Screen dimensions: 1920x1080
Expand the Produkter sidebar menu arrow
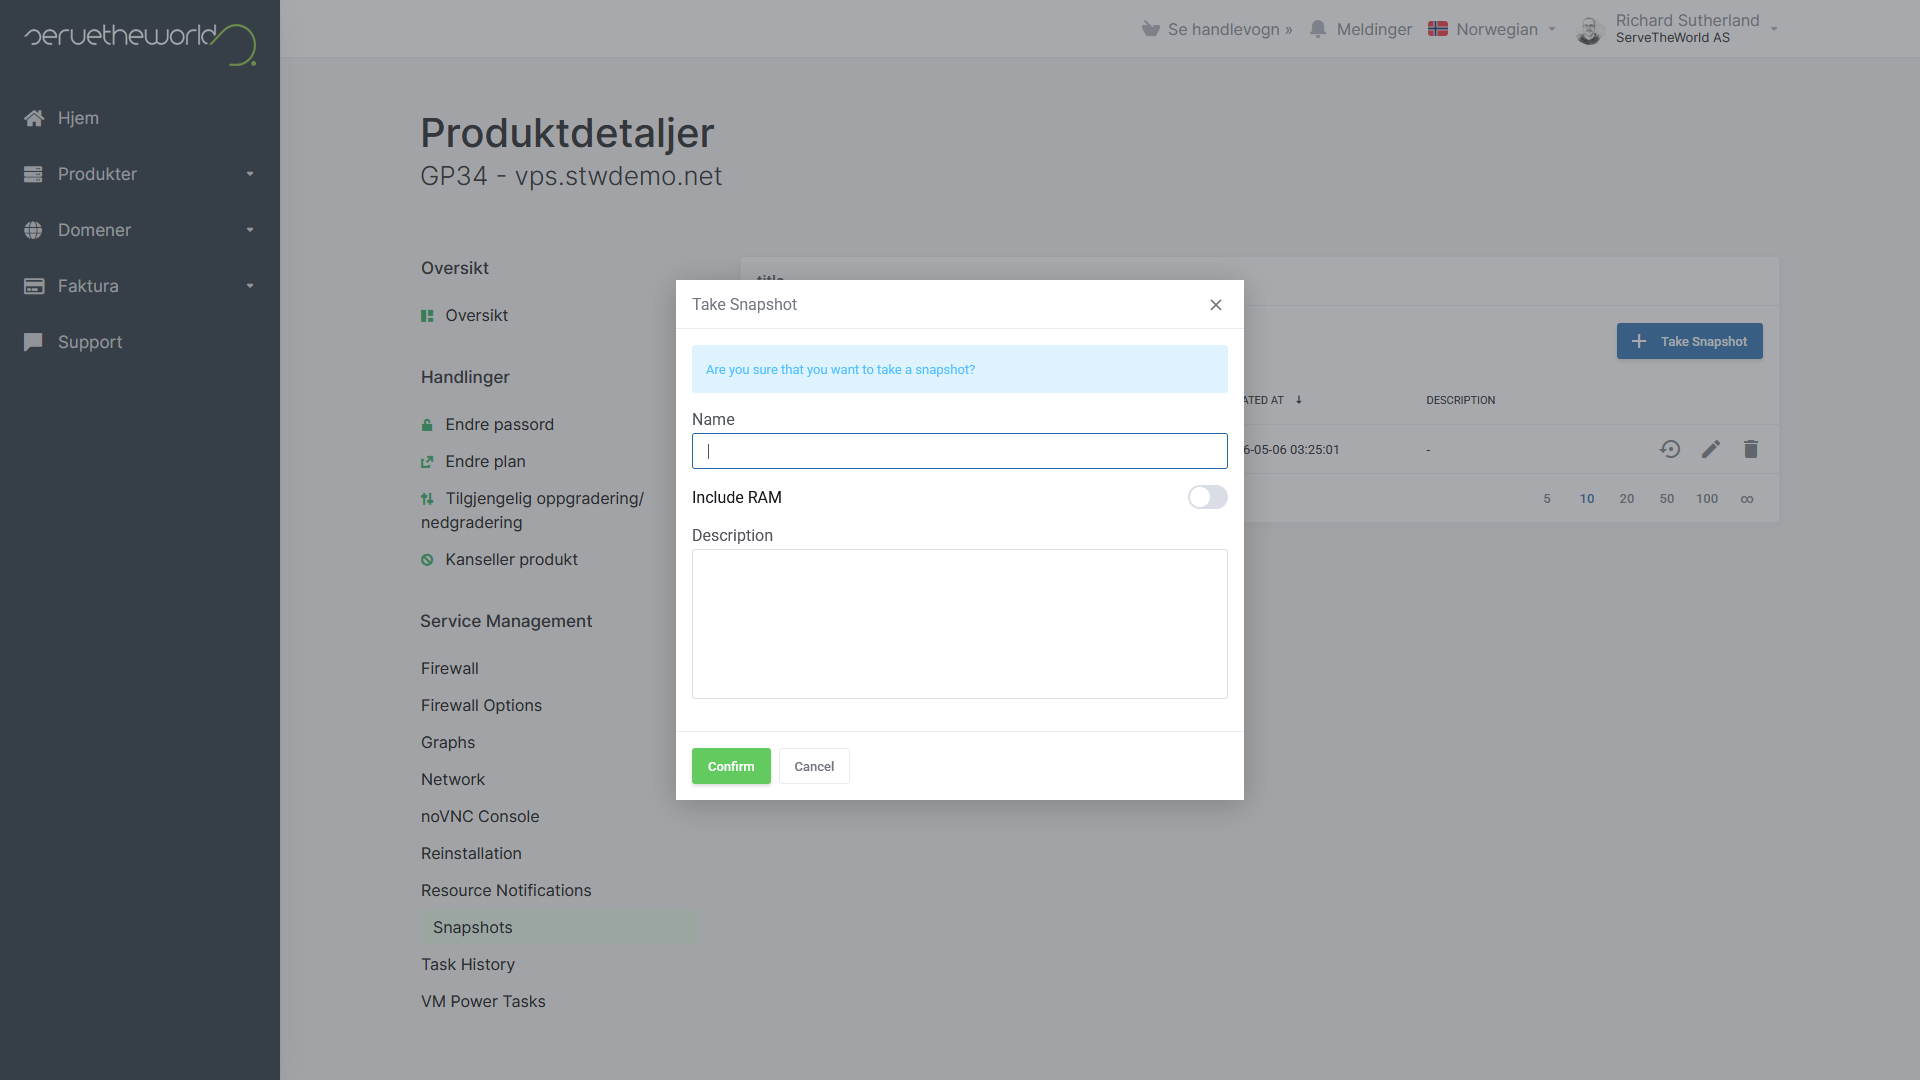250,174
